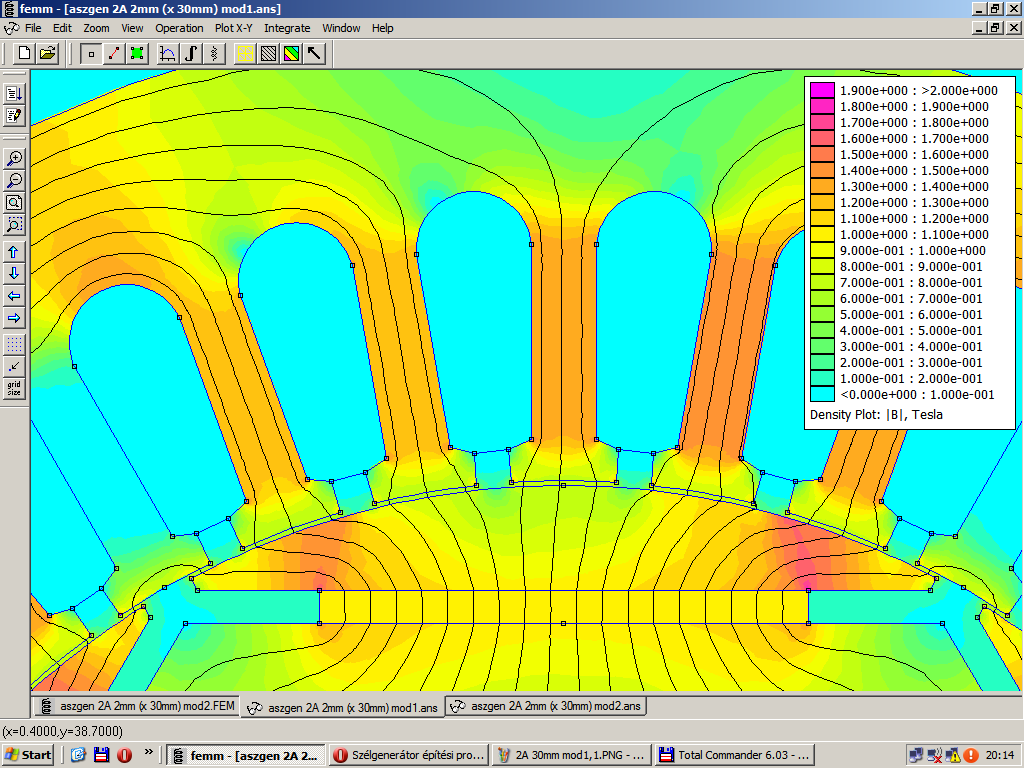Screen dimensions: 1024x768
Task: Click the floppy disk quick launch icon
Action: (101, 755)
